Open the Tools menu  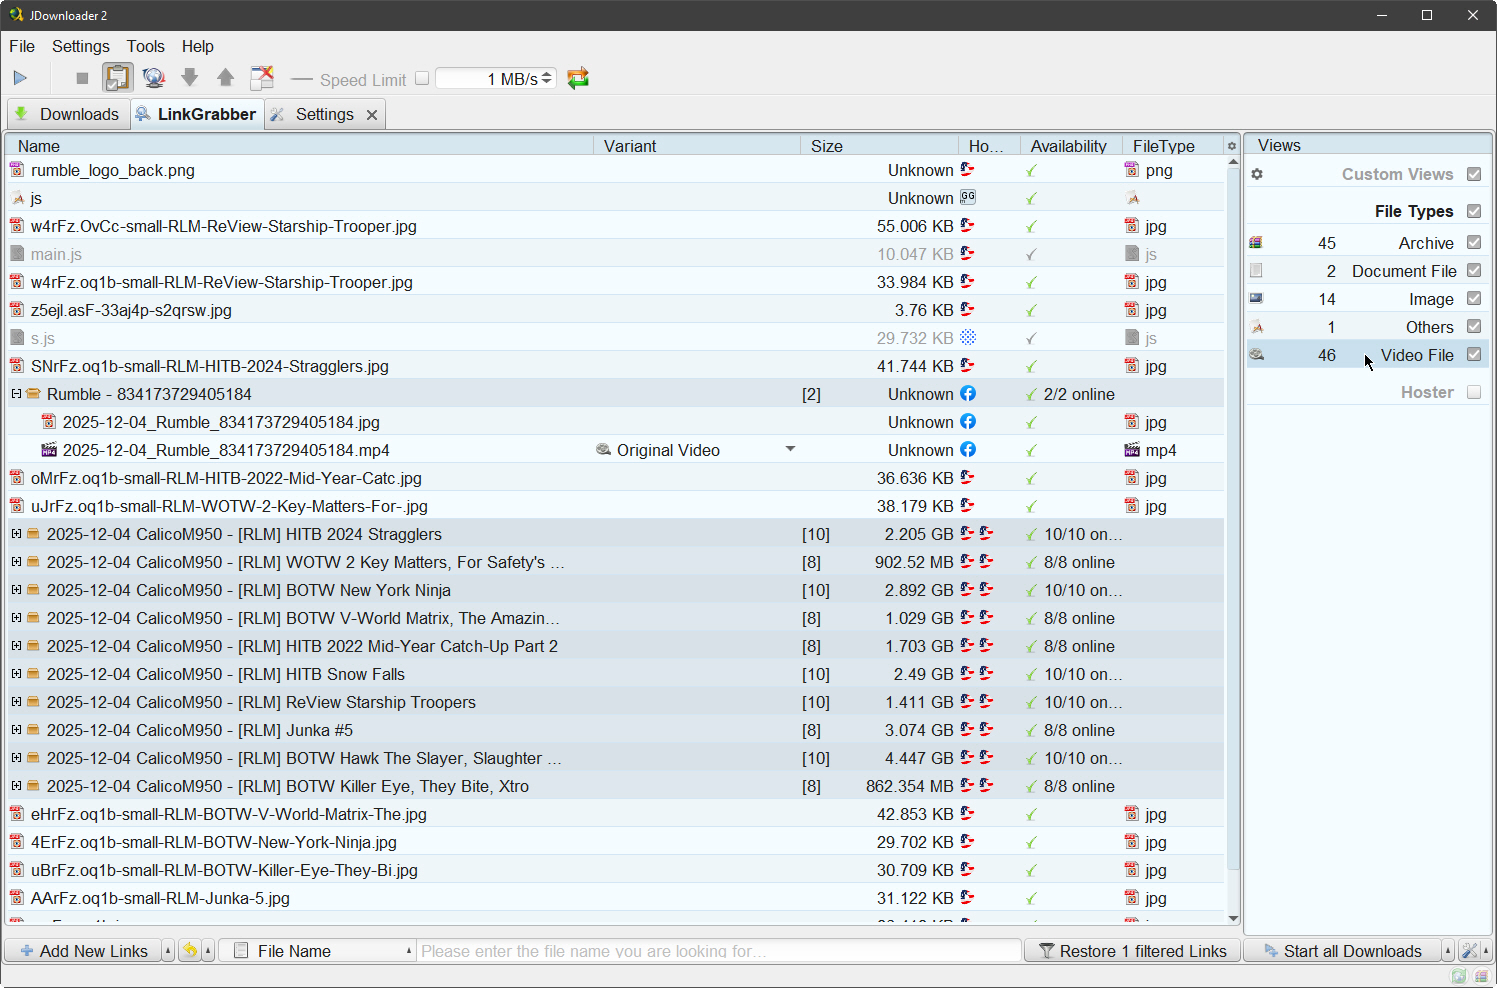tap(145, 46)
